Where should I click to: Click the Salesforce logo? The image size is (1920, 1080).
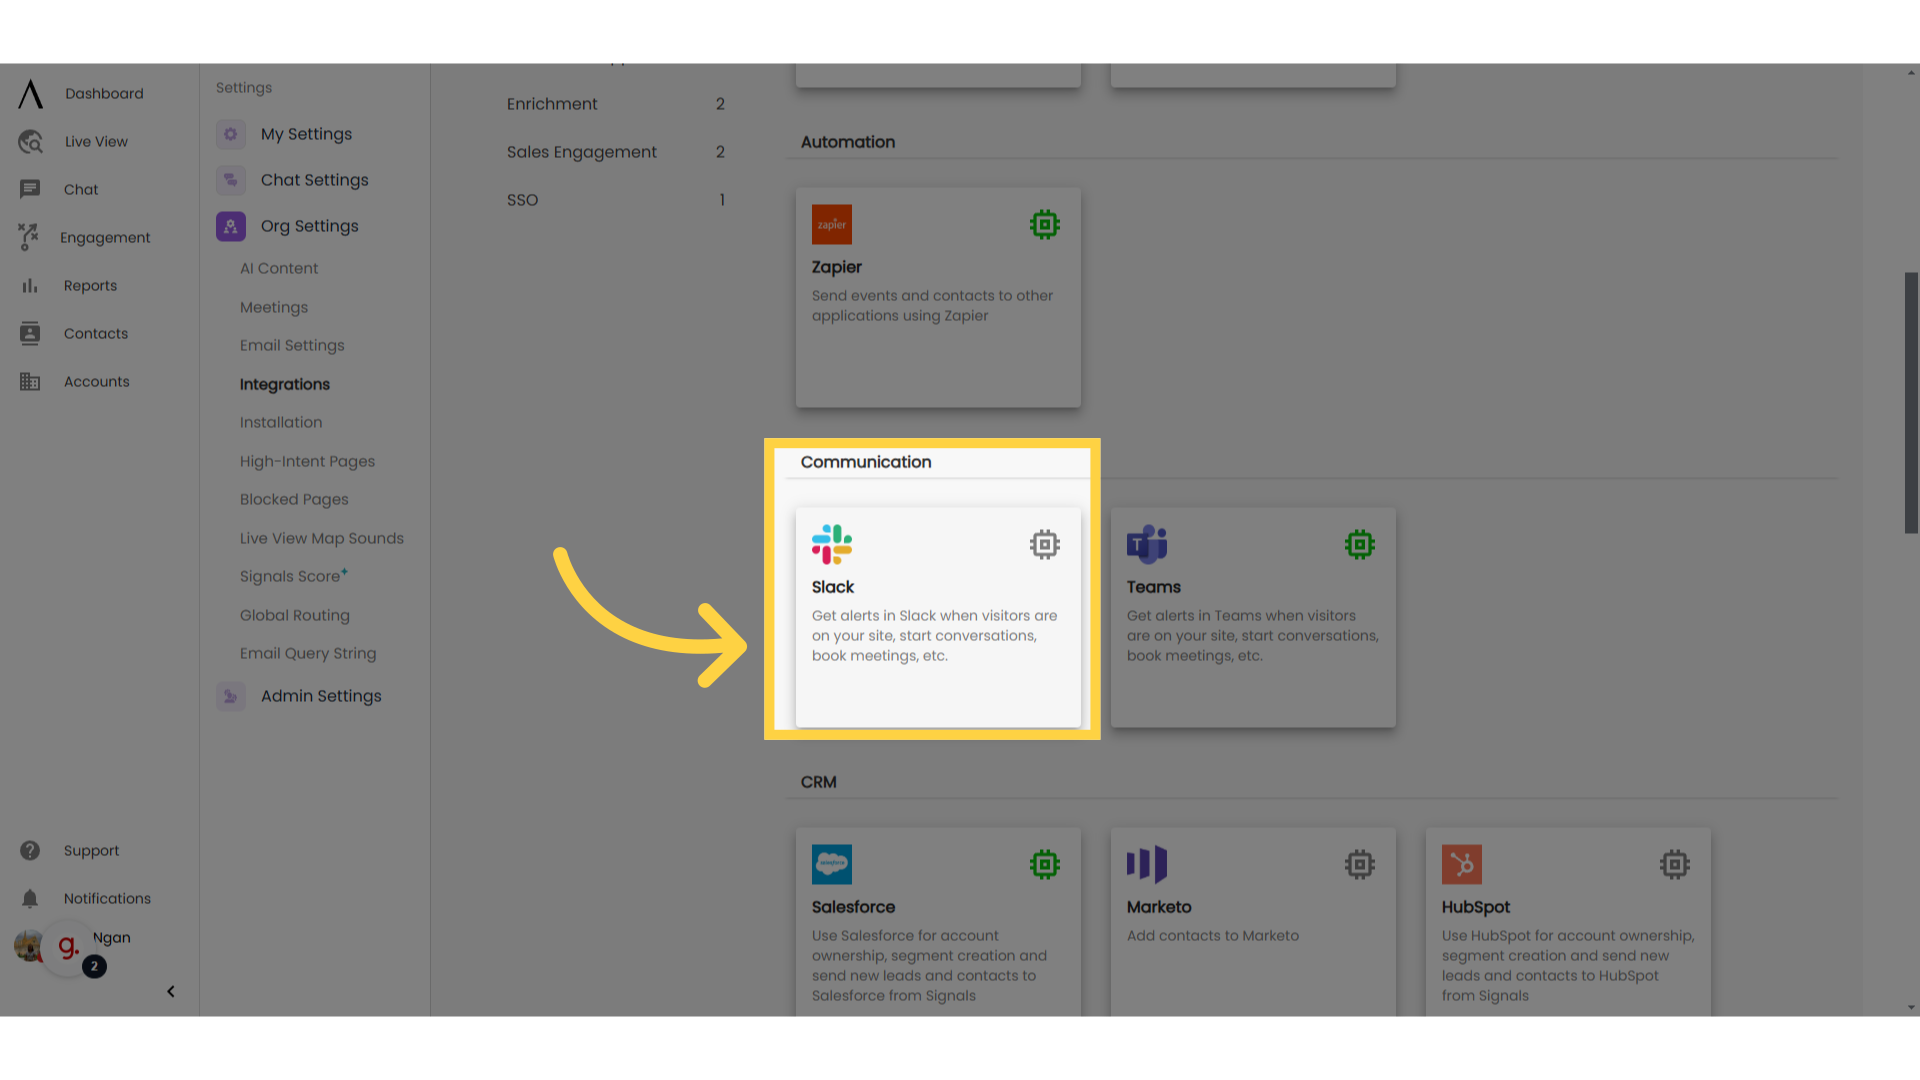point(832,865)
